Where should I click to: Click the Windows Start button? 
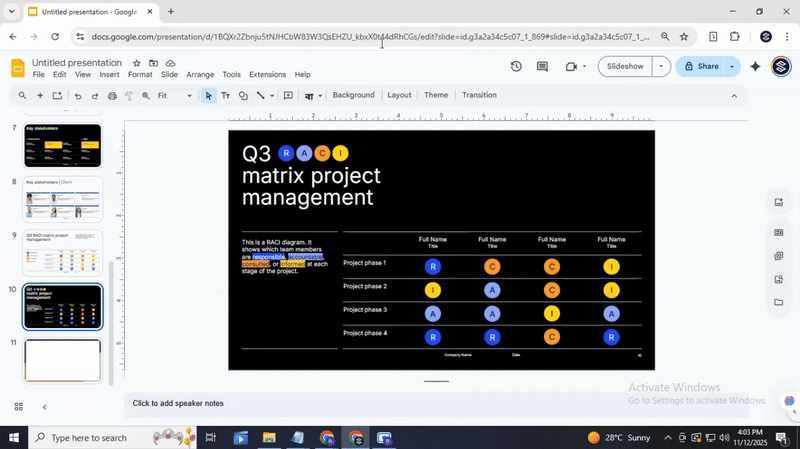14,438
